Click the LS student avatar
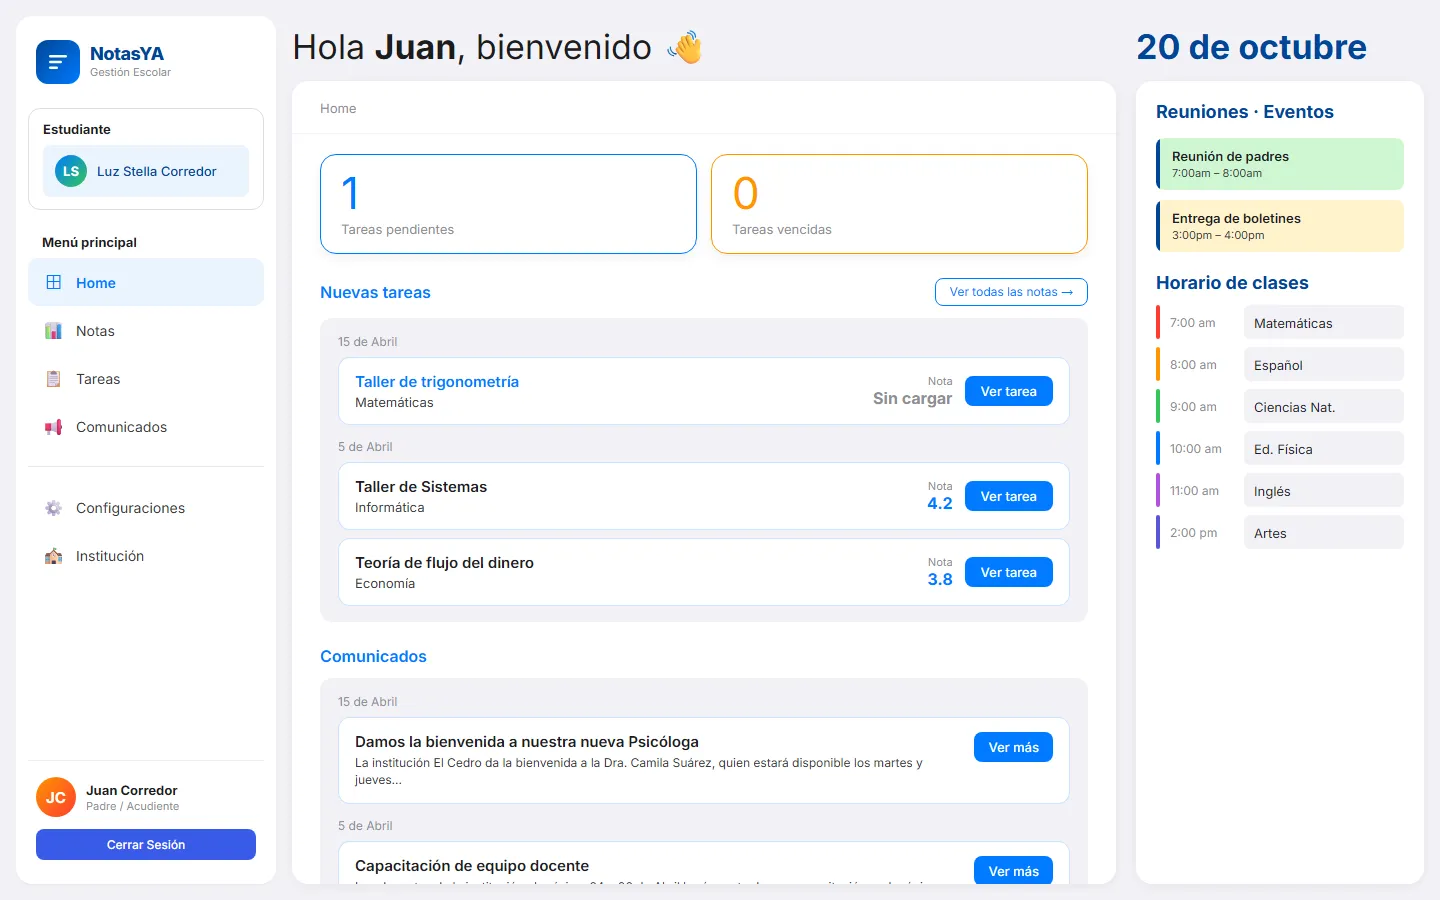The image size is (1440, 900). click(71, 171)
